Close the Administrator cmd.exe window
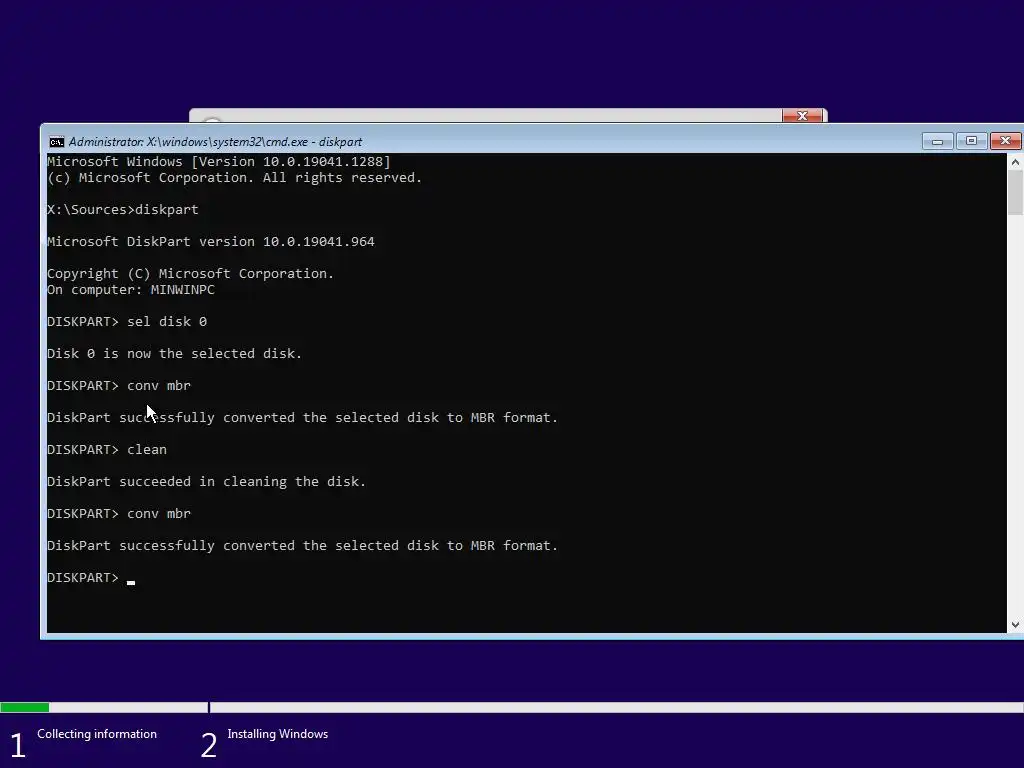This screenshot has height=768, width=1024. [x=1005, y=141]
